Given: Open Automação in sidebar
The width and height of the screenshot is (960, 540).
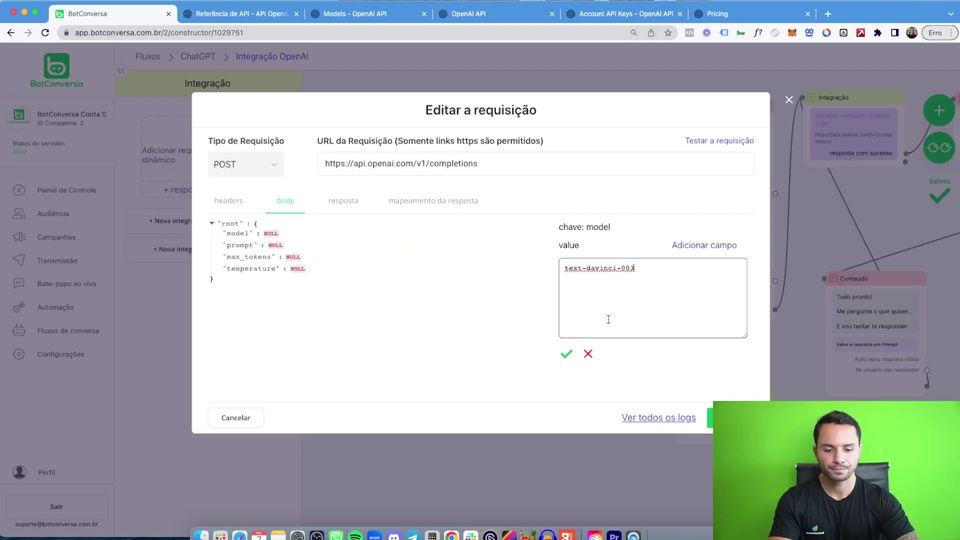Looking at the screenshot, I should pos(57,307).
